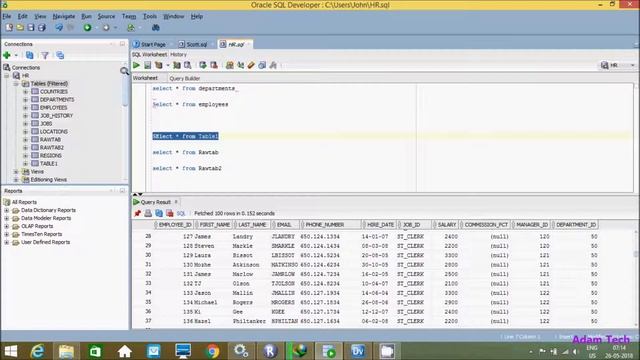Click the green Back navigation icon
The image size is (640, 360).
tap(87, 27)
